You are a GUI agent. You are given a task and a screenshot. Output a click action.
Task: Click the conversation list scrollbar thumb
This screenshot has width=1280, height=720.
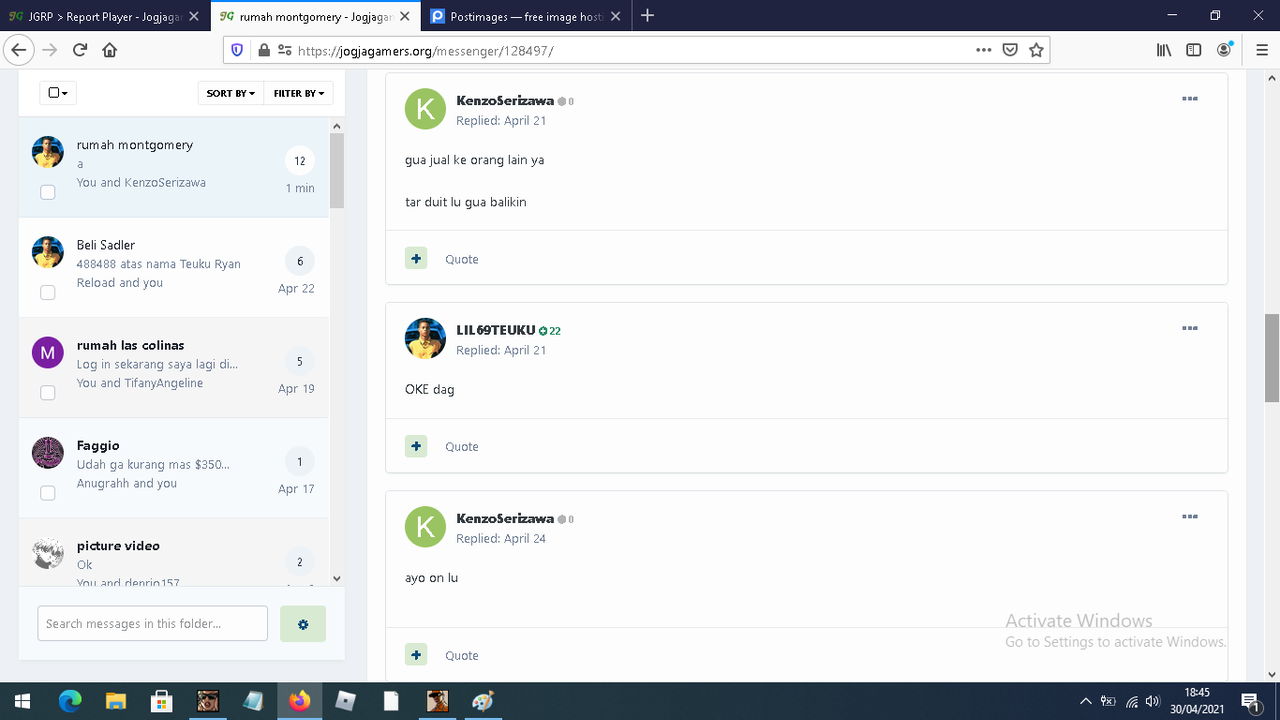pyautogui.click(x=336, y=170)
